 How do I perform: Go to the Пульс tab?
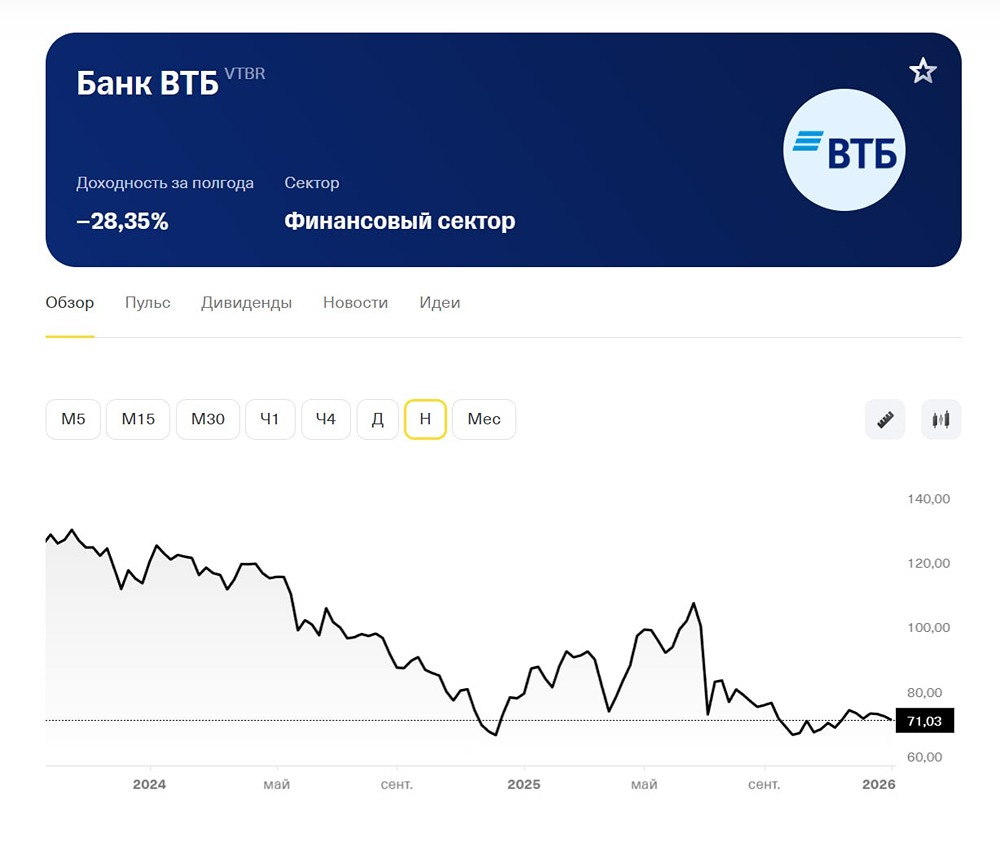(x=148, y=303)
